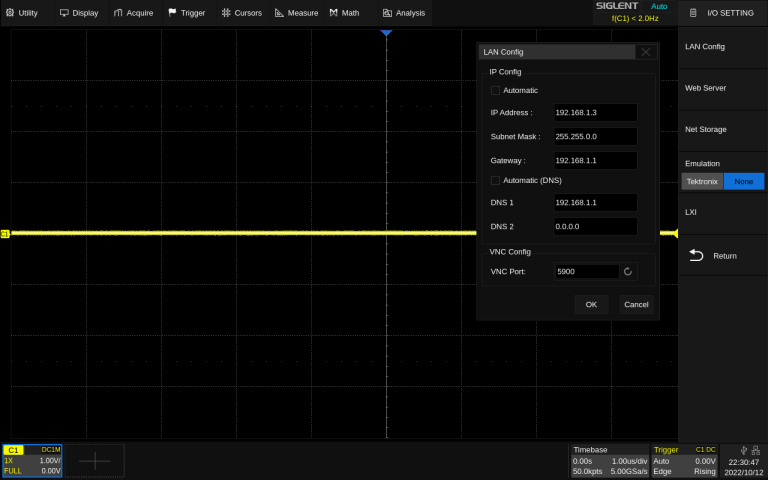The image size is (768, 480).
Task: Click the network status icon
Action: point(754,450)
